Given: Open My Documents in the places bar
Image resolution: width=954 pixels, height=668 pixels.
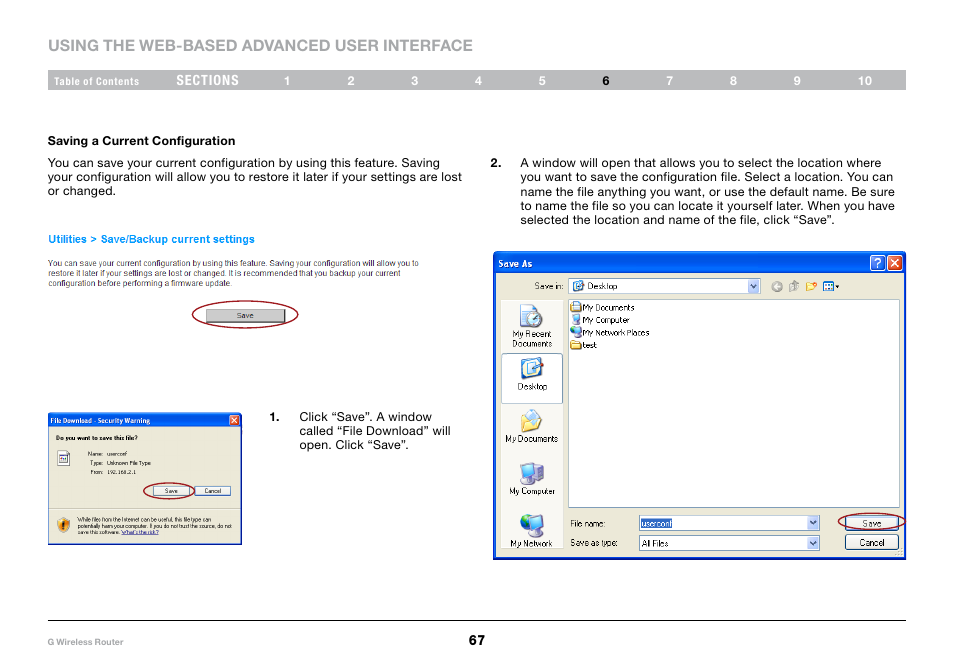Looking at the screenshot, I should (x=531, y=426).
